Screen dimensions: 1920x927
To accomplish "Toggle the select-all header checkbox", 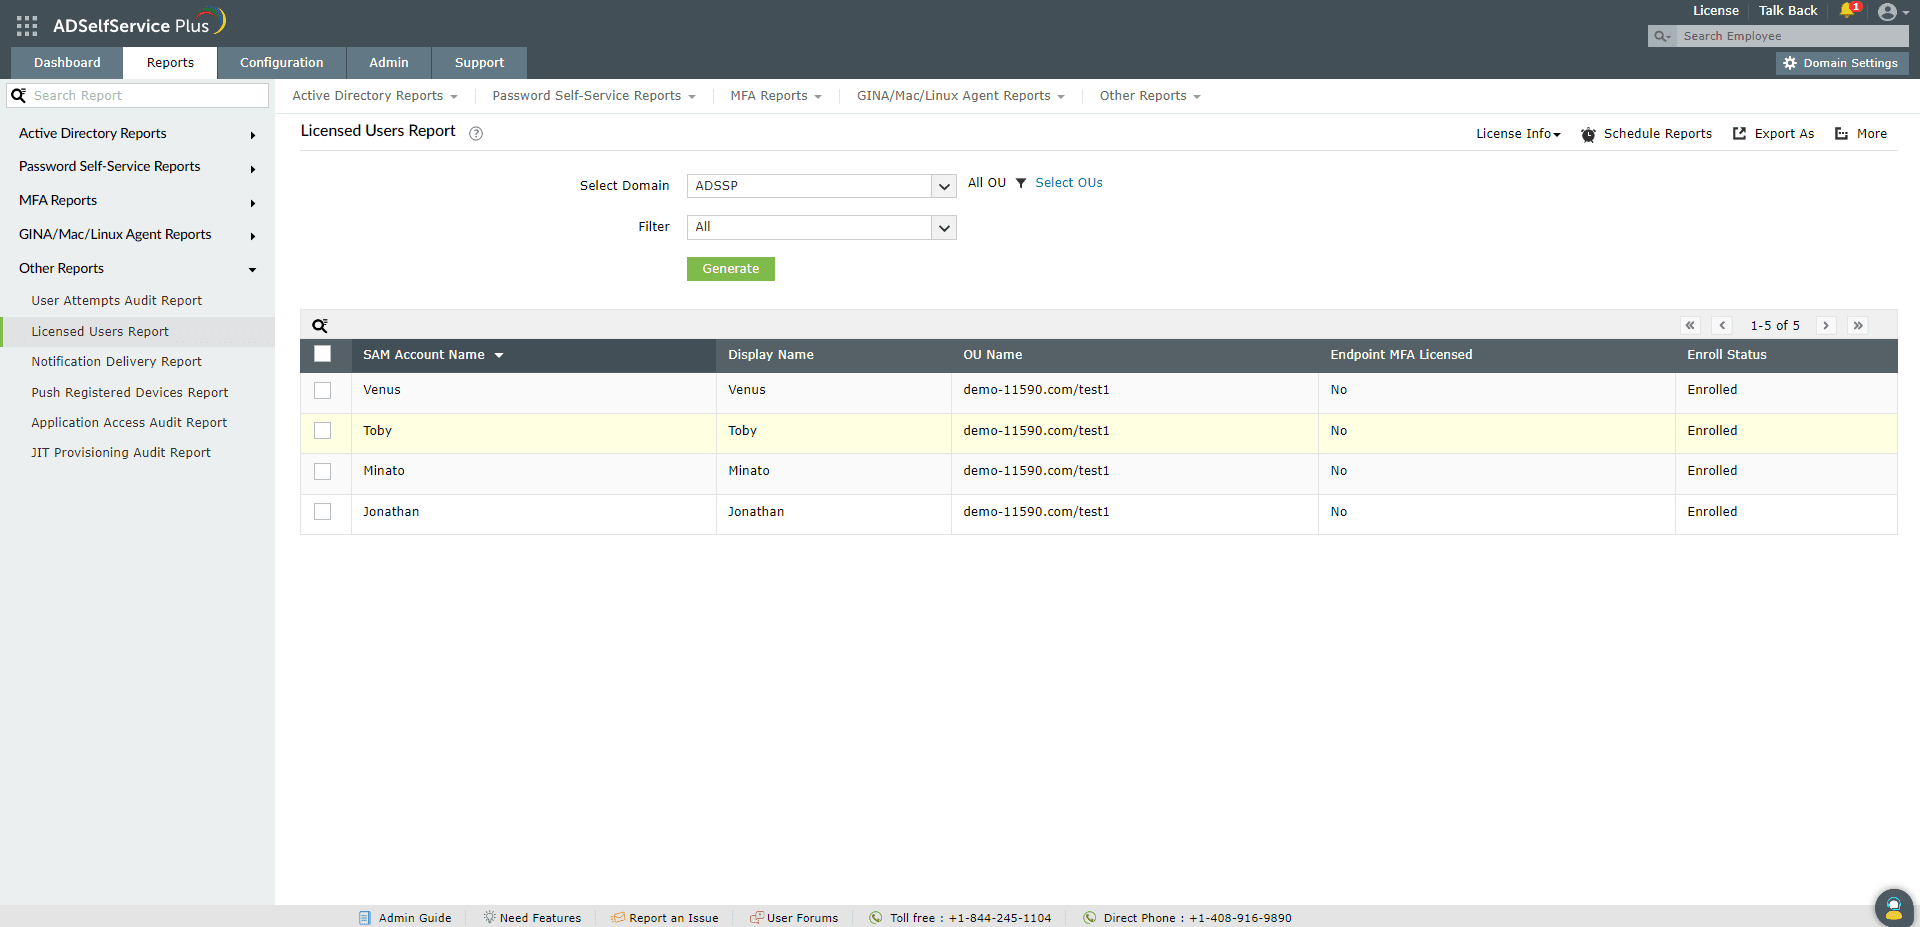I will tap(322, 354).
